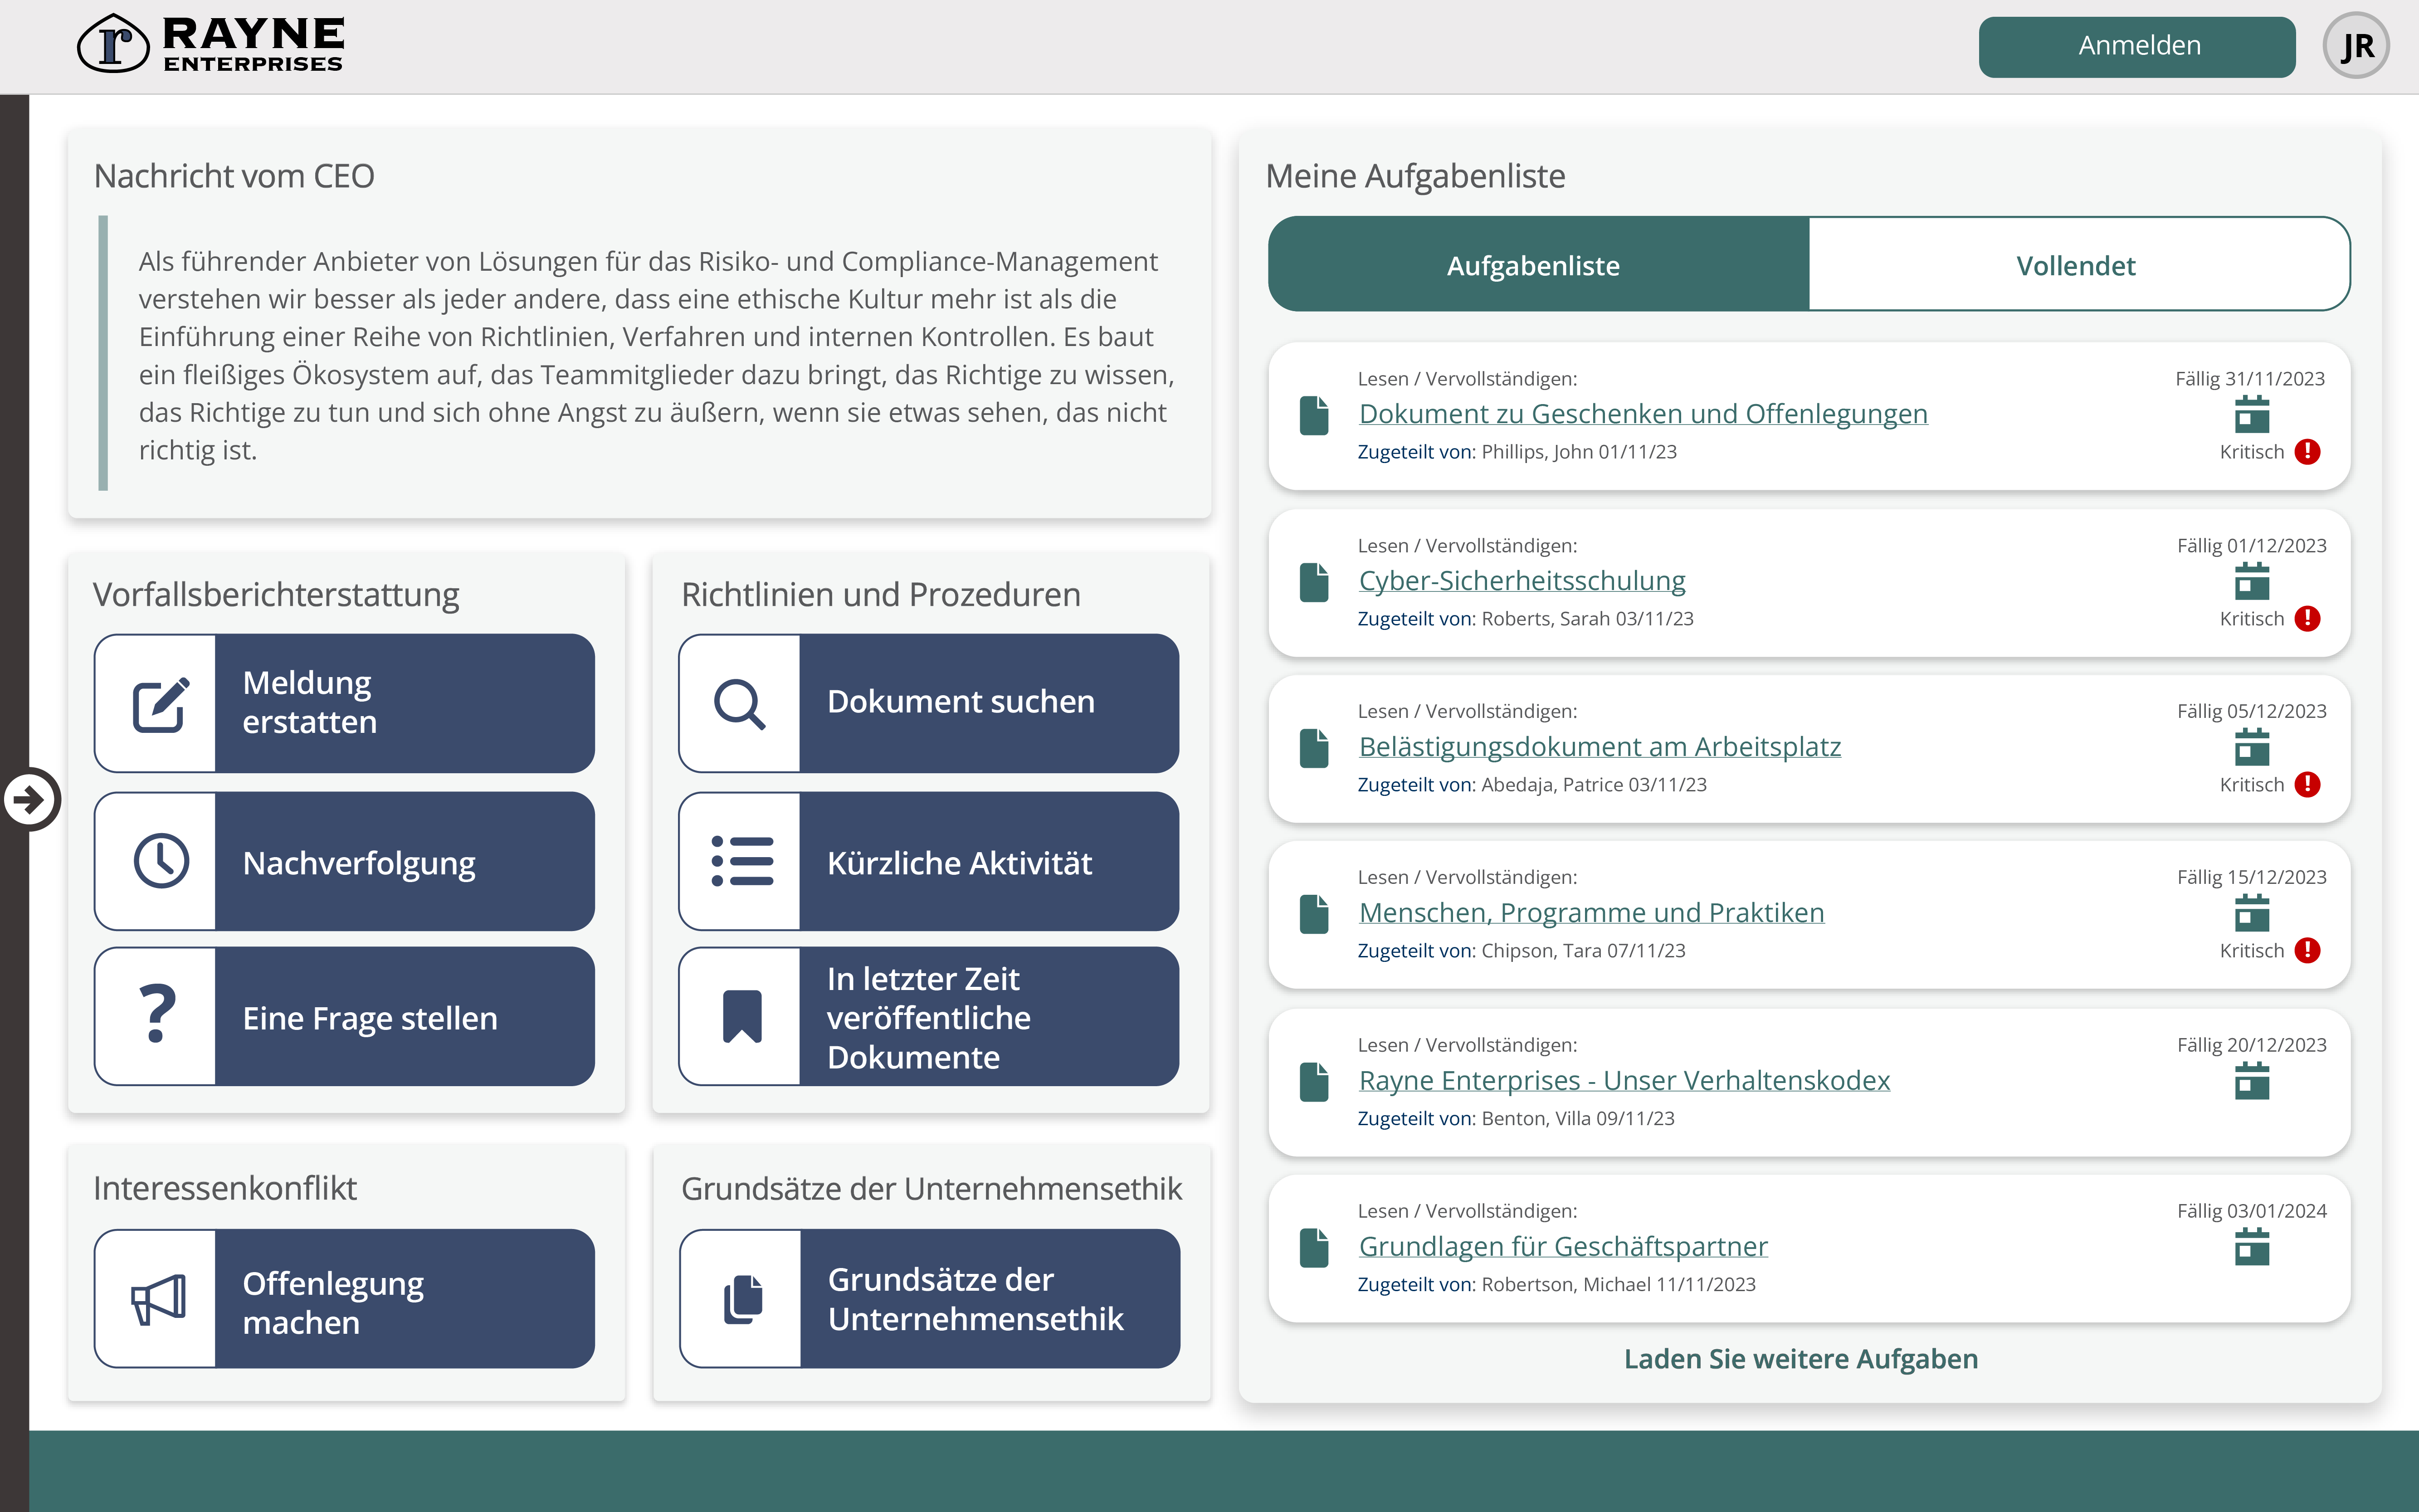Click calendar icon under Fällig 01/12/2023
The width and height of the screenshot is (2419, 1512).
2251,581
